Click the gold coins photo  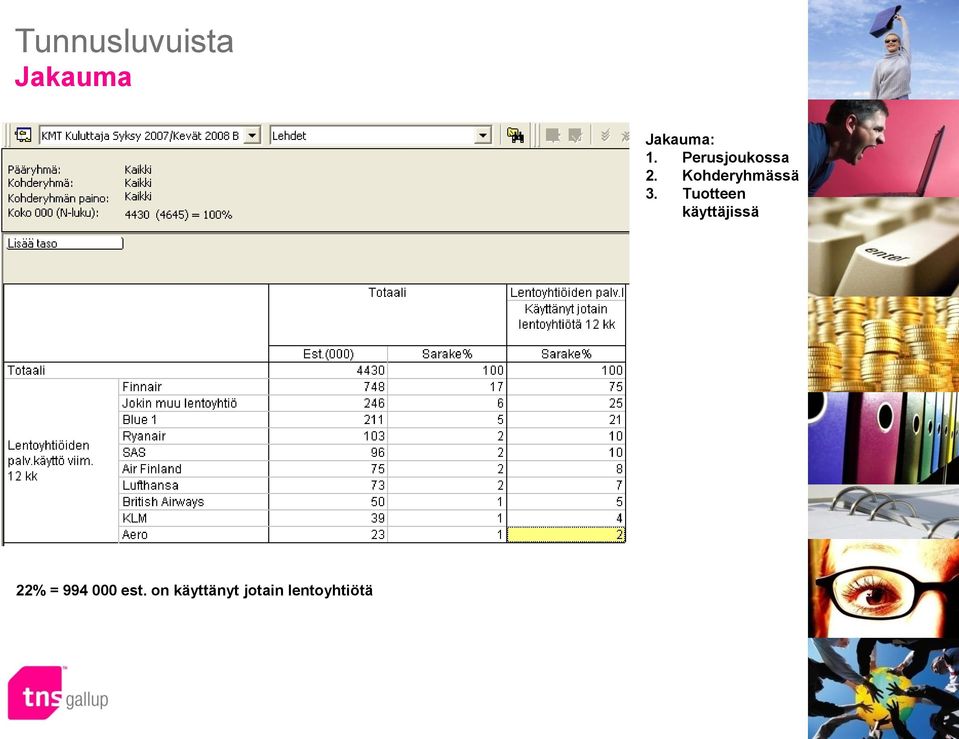[x=883, y=344]
